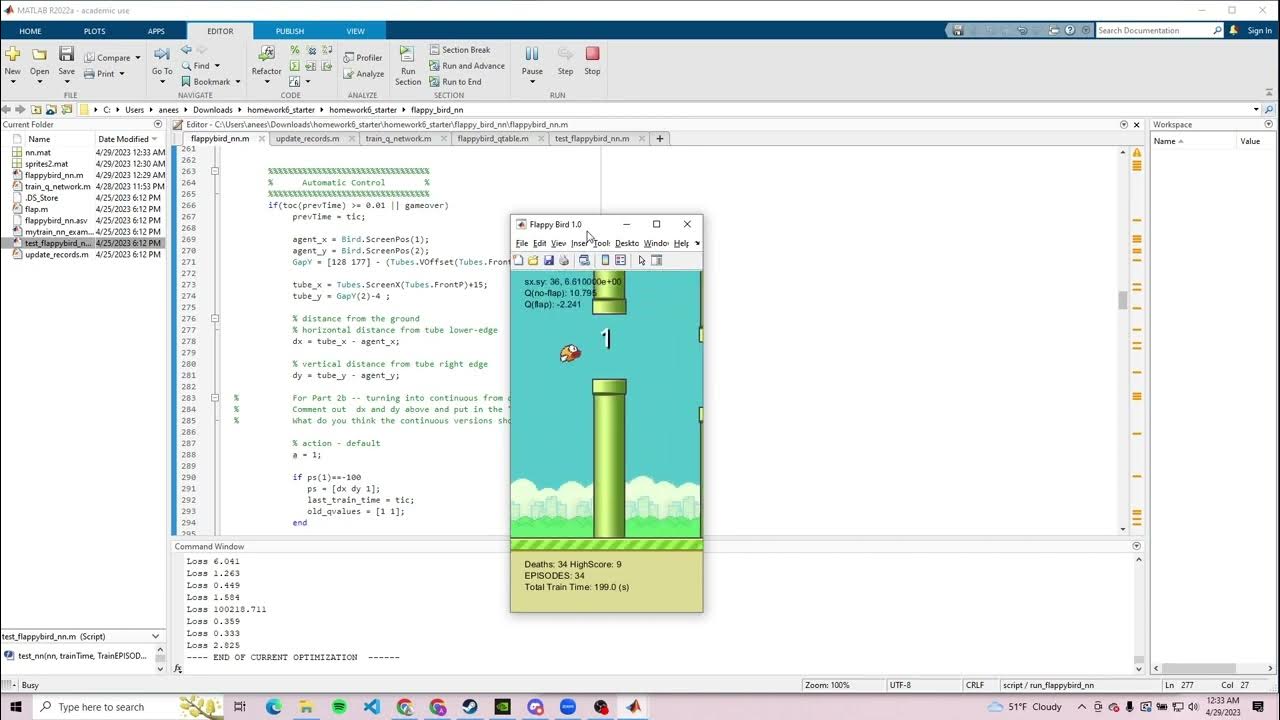
Task: Open Spotify from taskbar
Action: pos(339,707)
